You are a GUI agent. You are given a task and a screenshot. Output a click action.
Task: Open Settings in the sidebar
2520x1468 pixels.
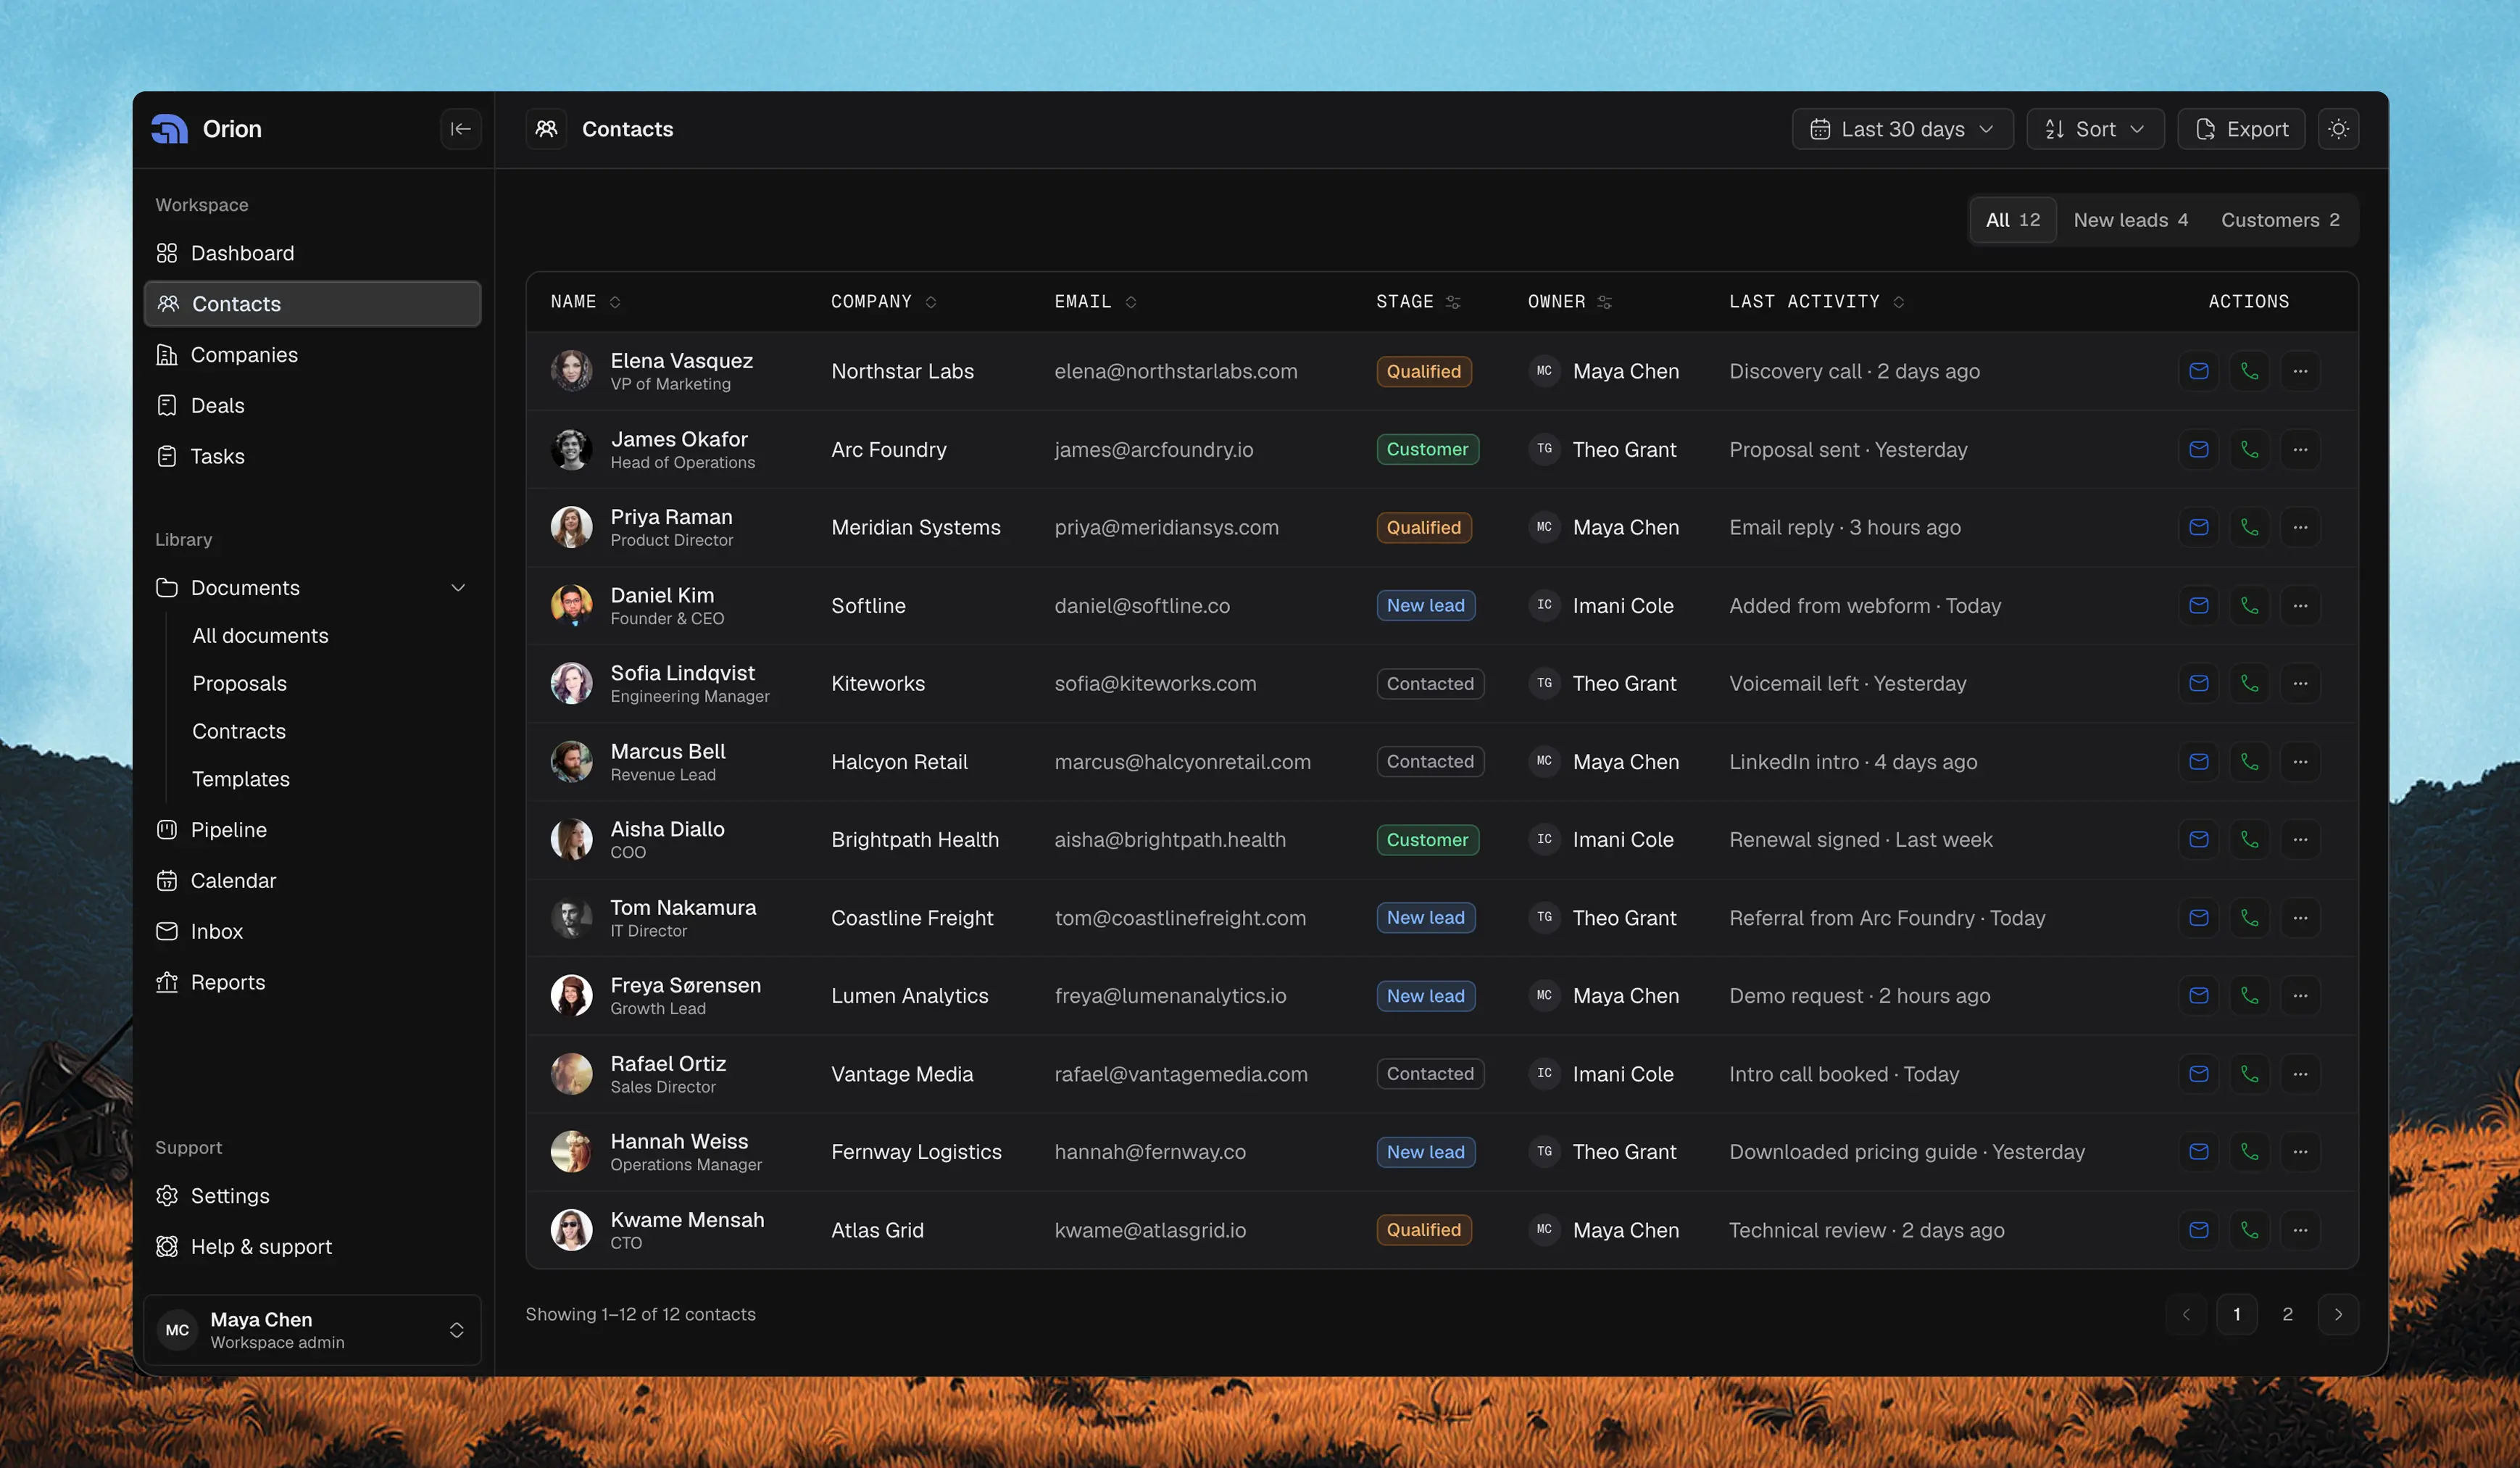click(312, 1196)
